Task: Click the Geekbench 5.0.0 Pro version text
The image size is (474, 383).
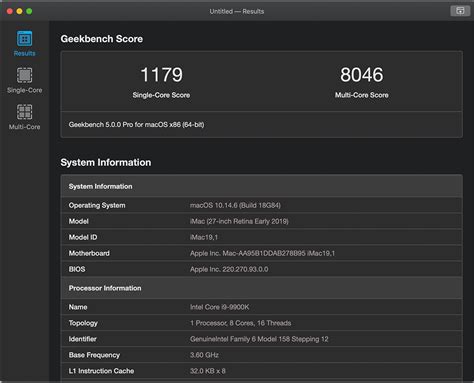Action: [x=136, y=125]
